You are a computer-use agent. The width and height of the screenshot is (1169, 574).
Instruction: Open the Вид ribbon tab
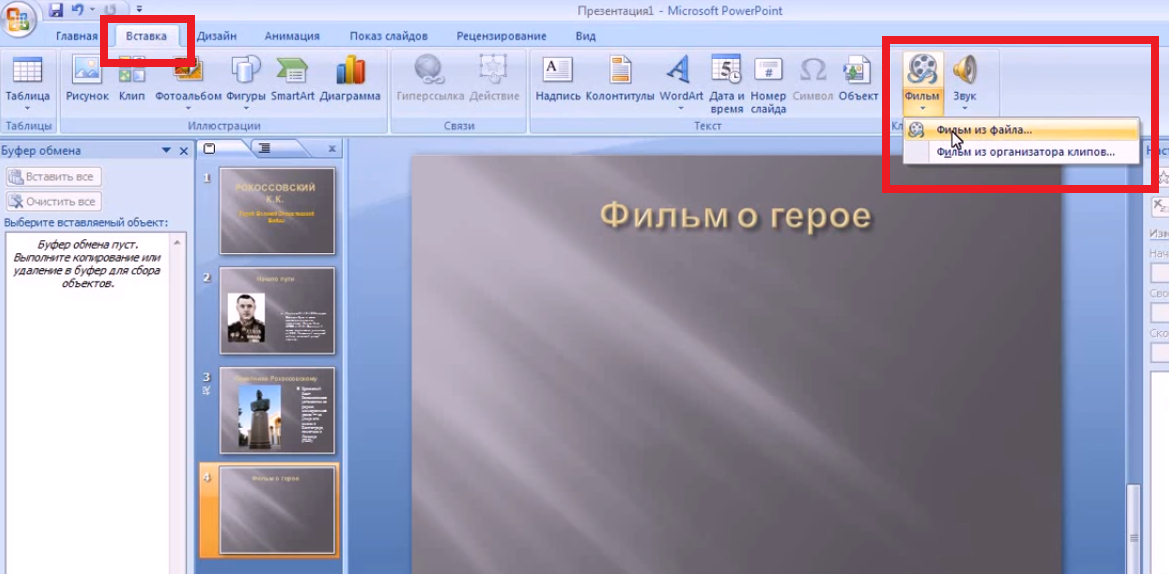[x=585, y=36]
